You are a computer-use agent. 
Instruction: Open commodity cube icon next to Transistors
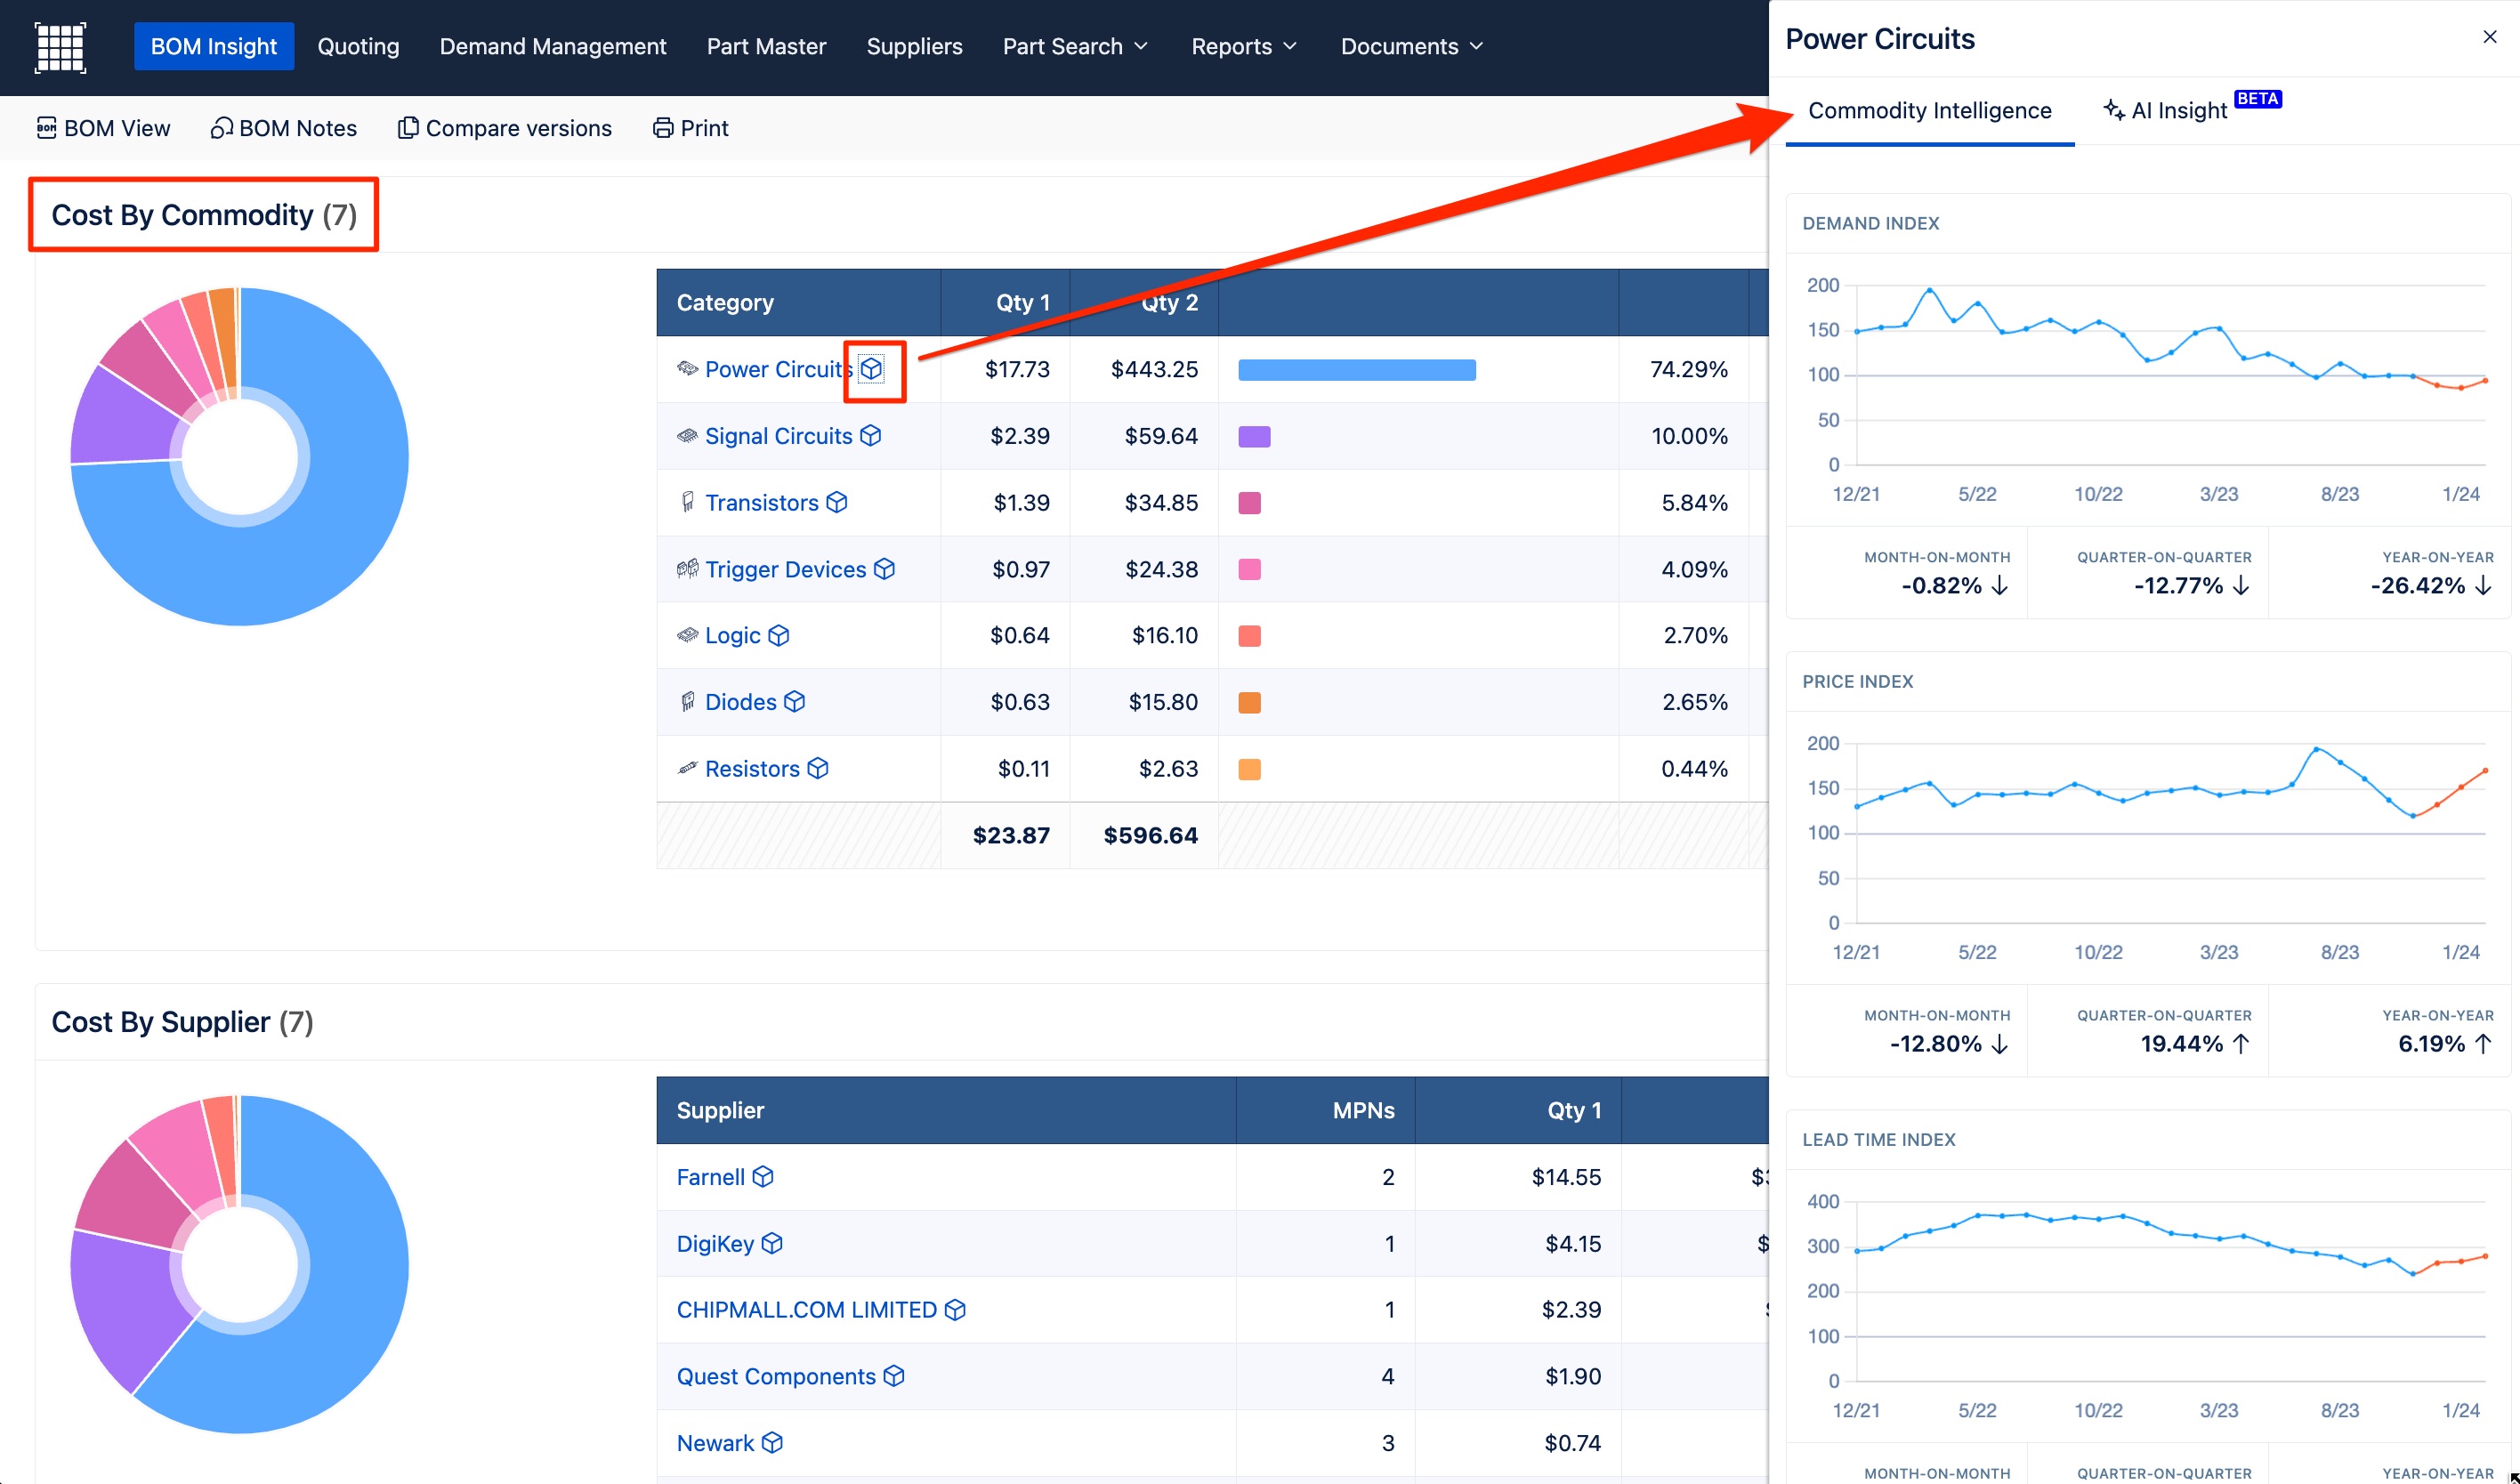pyautogui.click(x=837, y=502)
